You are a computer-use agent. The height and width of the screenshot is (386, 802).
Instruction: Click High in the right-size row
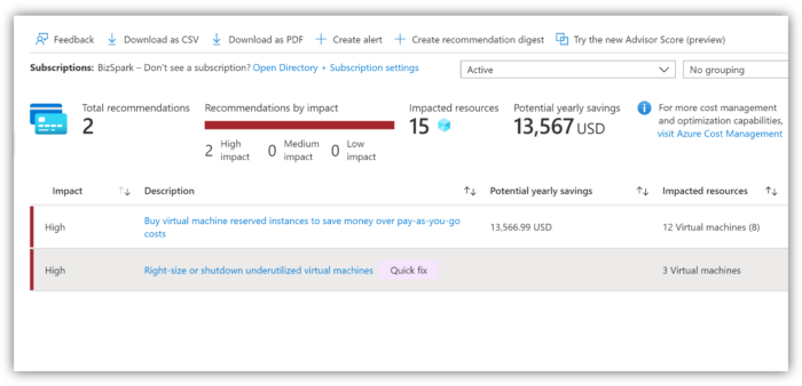tap(55, 270)
